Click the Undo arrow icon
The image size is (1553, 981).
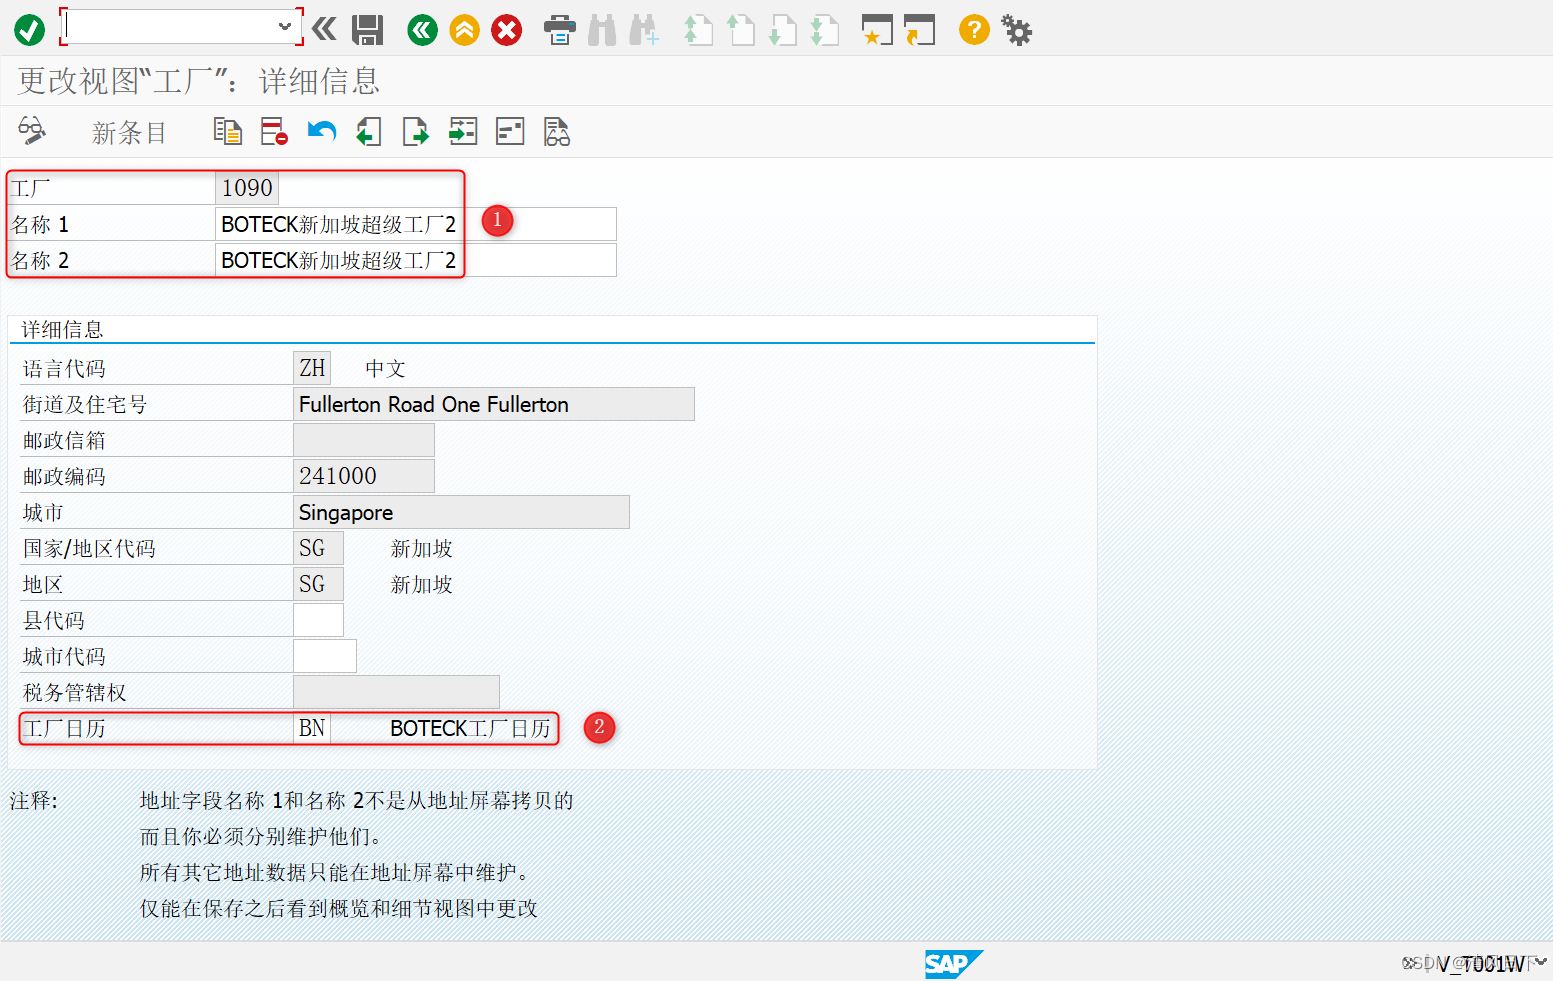(321, 131)
